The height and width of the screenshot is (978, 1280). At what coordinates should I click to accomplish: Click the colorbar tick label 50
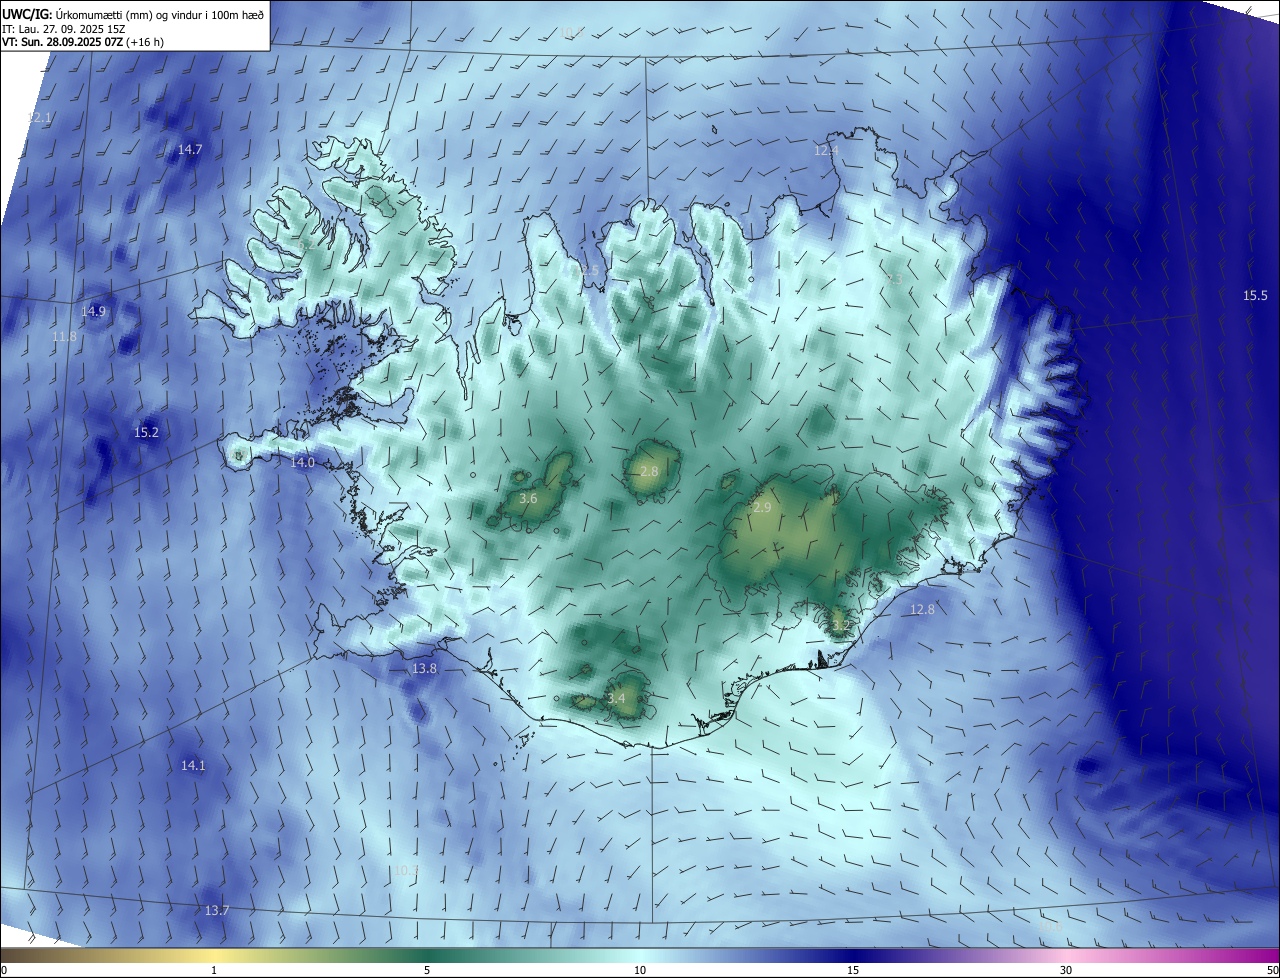pos(1272,970)
